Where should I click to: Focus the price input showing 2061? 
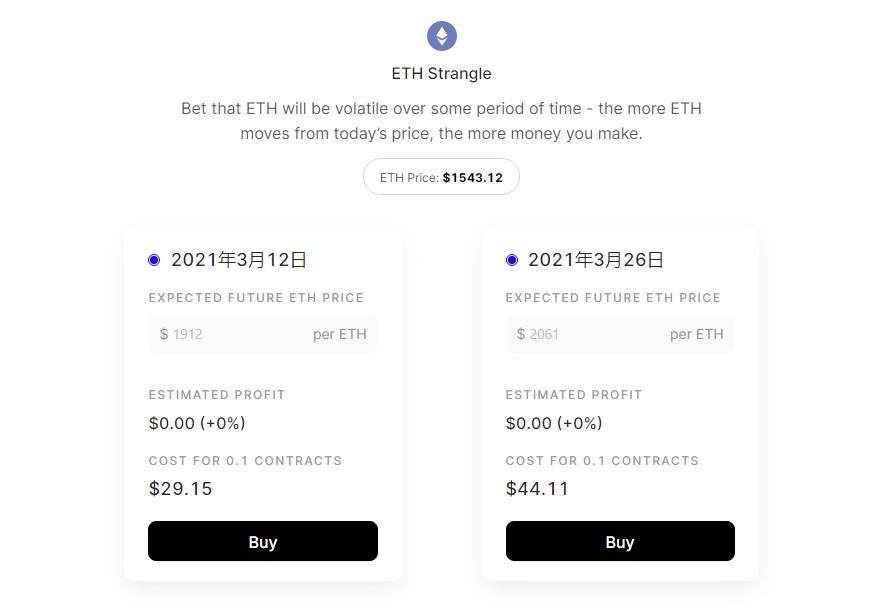click(592, 334)
